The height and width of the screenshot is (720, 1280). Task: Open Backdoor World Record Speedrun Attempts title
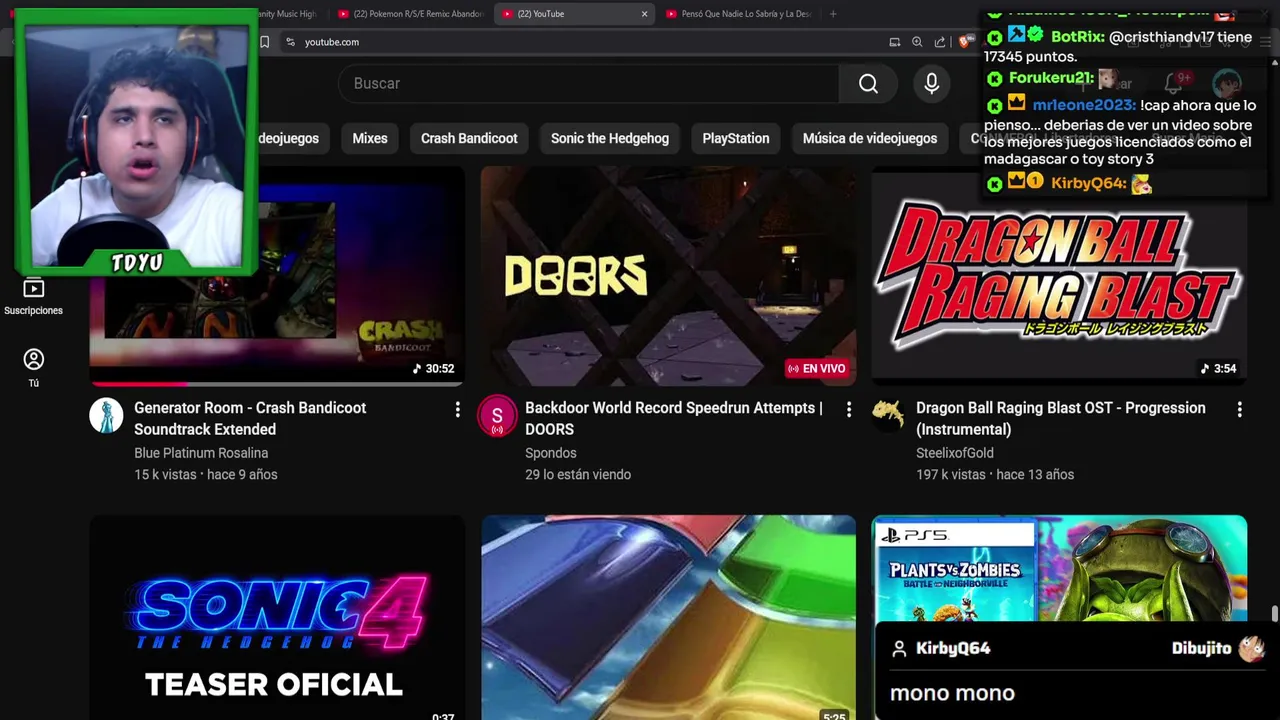click(x=674, y=419)
